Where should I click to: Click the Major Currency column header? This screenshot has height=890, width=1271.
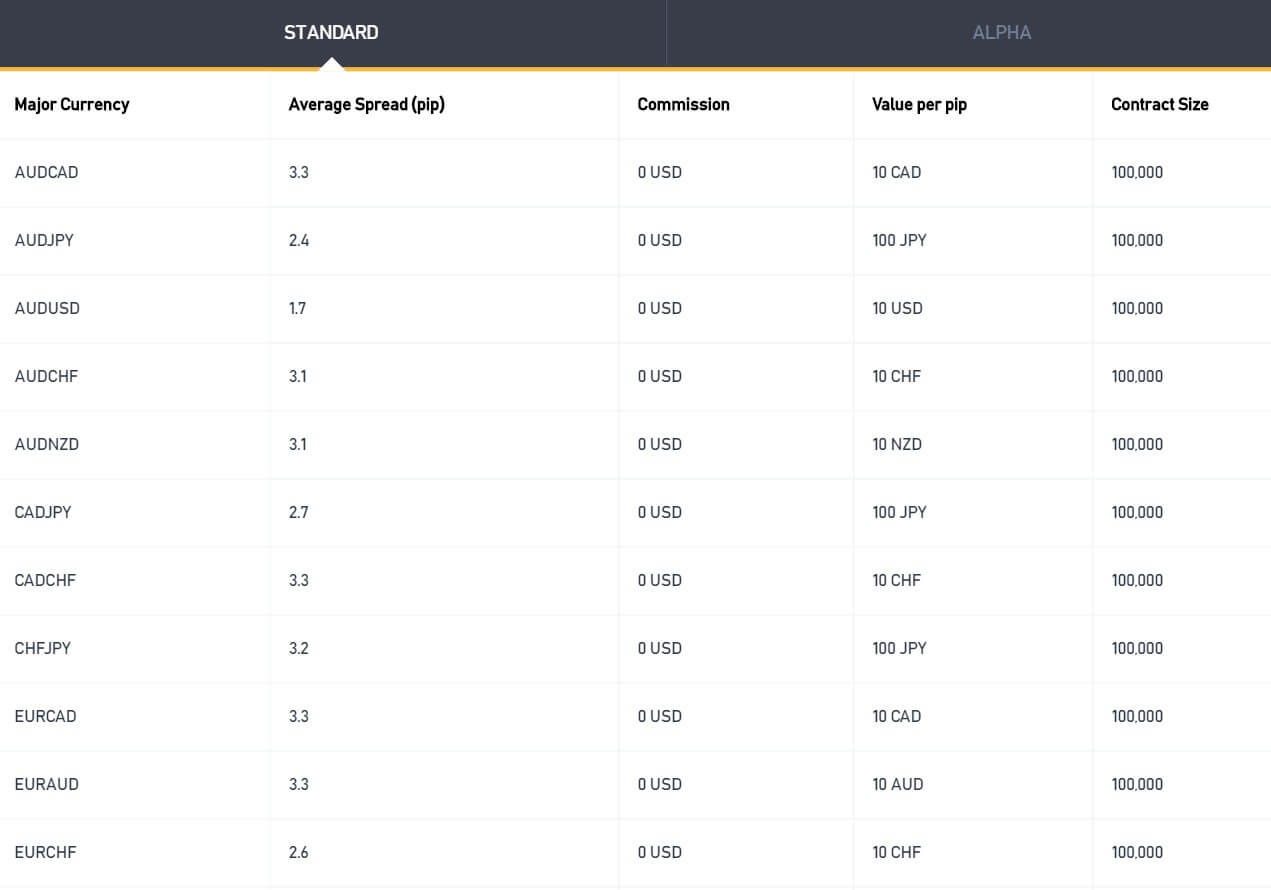[x=72, y=104]
